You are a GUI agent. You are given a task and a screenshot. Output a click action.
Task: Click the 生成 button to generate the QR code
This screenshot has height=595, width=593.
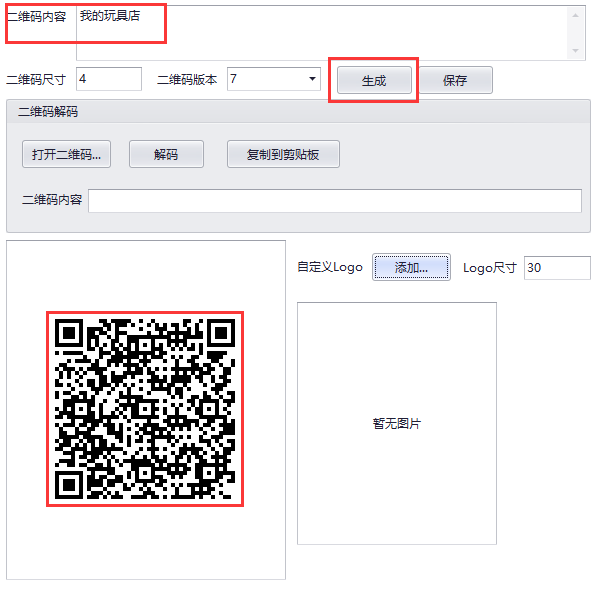tap(374, 80)
